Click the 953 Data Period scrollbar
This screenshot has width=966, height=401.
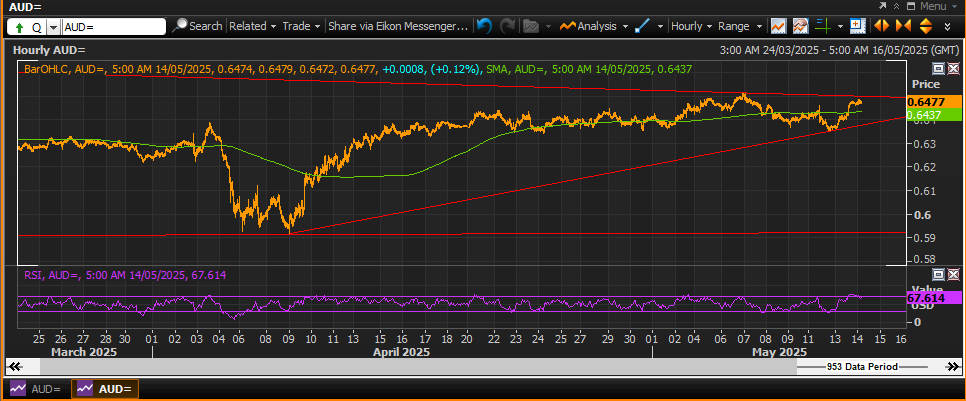click(x=862, y=367)
